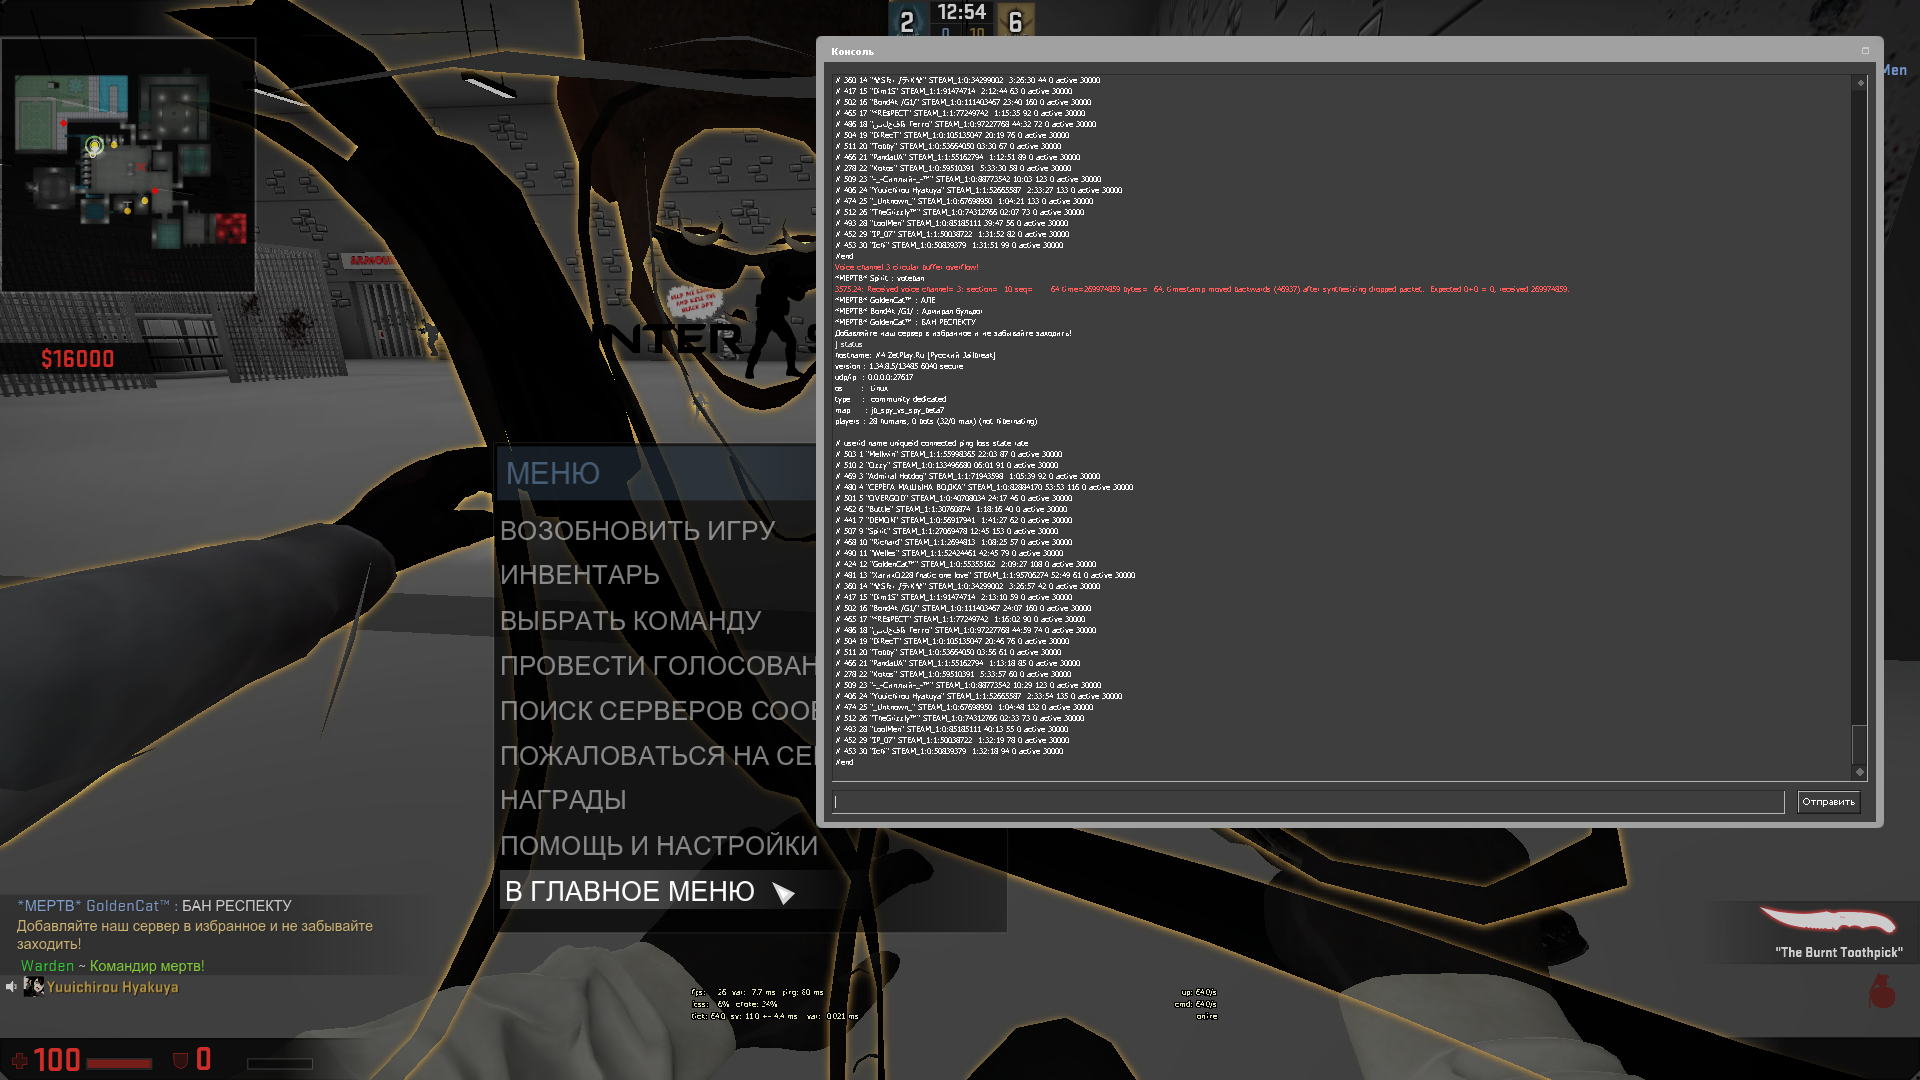Open ИНВЕНТАРЬ from pause menu

[x=580, y=575]
